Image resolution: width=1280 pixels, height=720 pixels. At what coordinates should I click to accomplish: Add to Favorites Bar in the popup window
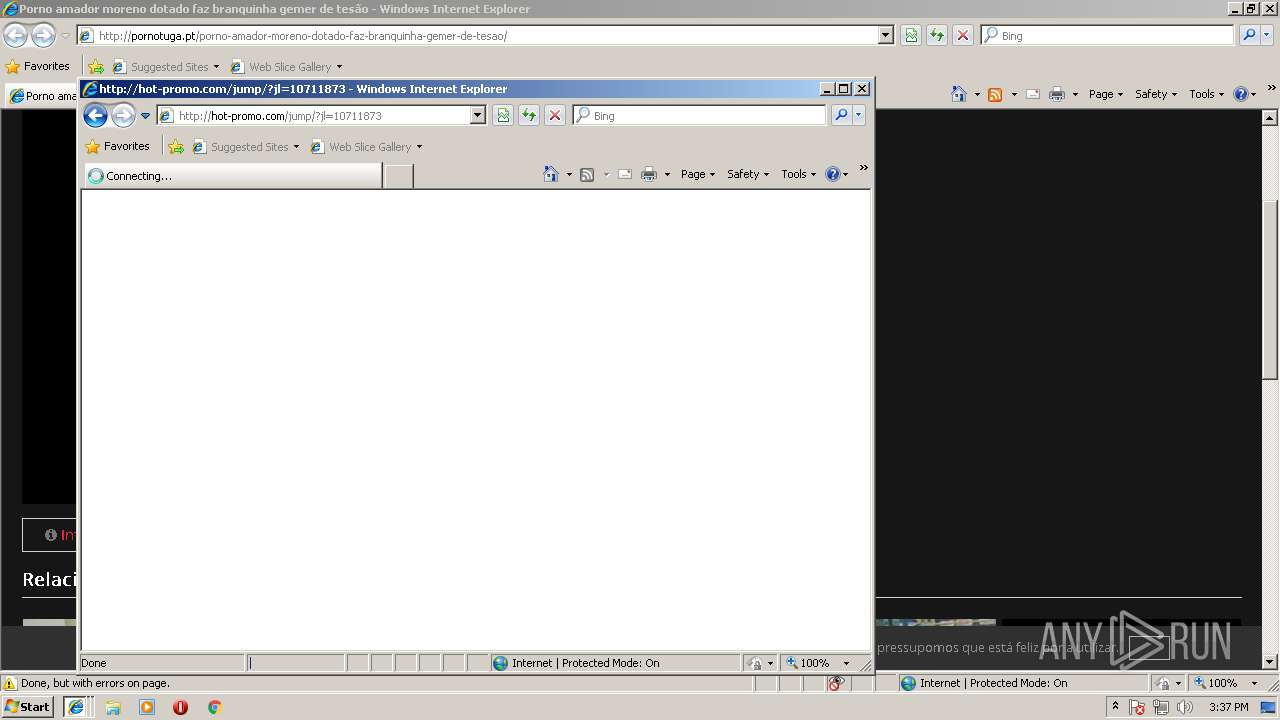point(176,147)
